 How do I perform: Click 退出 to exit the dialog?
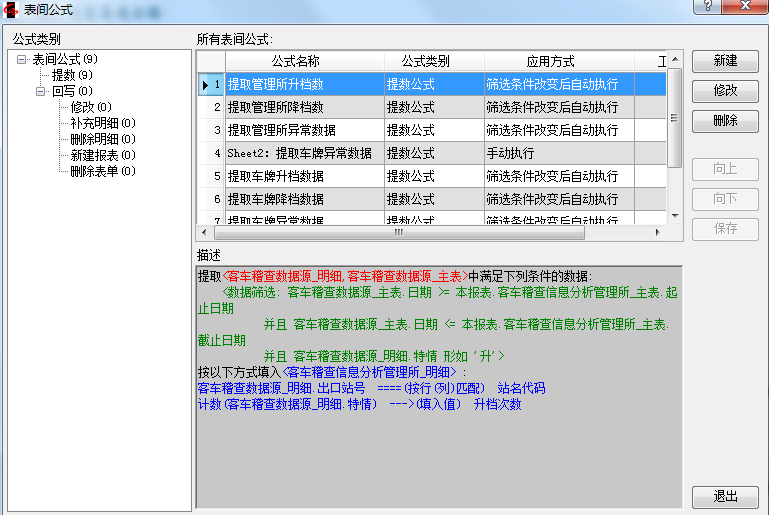pos(725,497)
